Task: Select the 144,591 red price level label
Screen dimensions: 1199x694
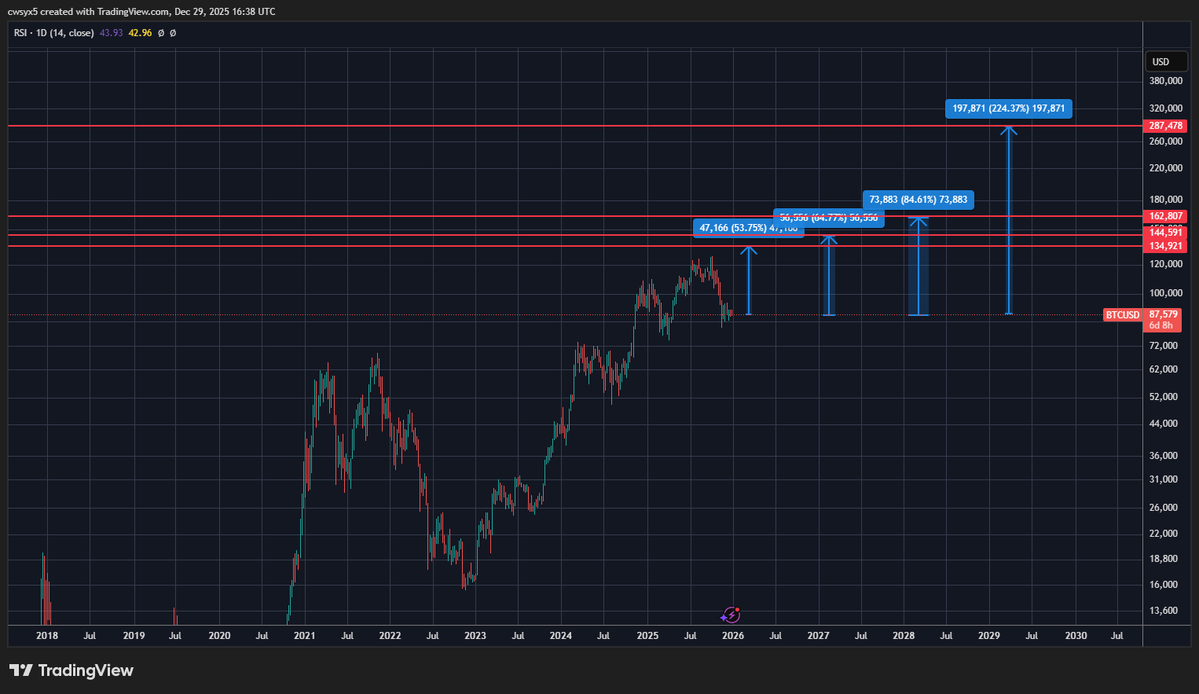Action: coord(1165,232)
